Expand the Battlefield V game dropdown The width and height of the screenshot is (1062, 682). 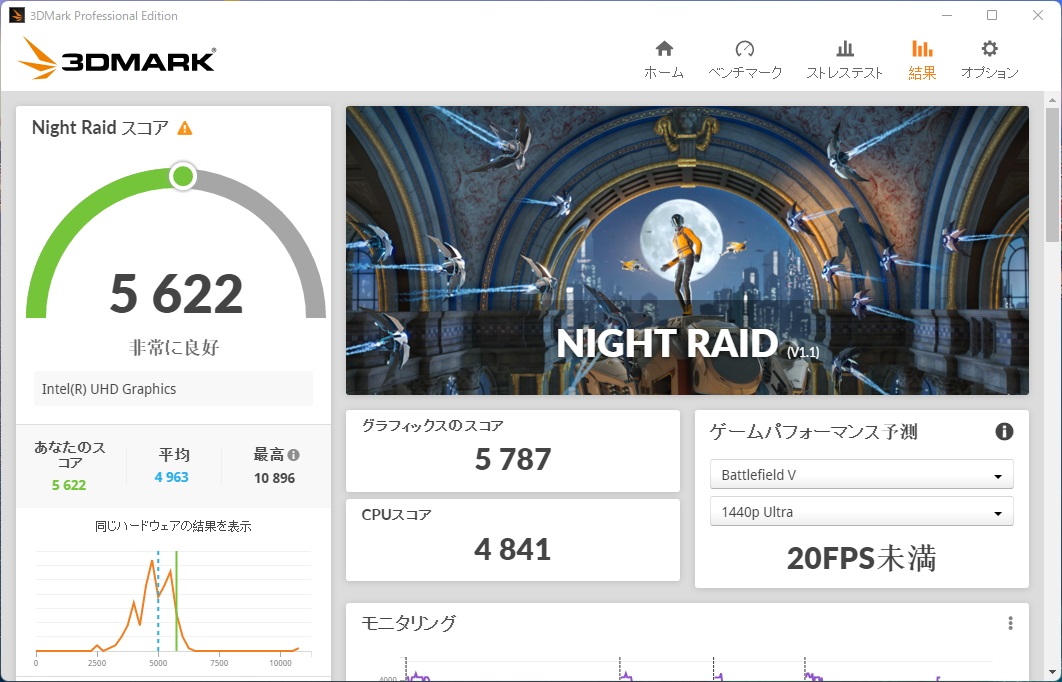pyautogui.click(x=862, y=475)
